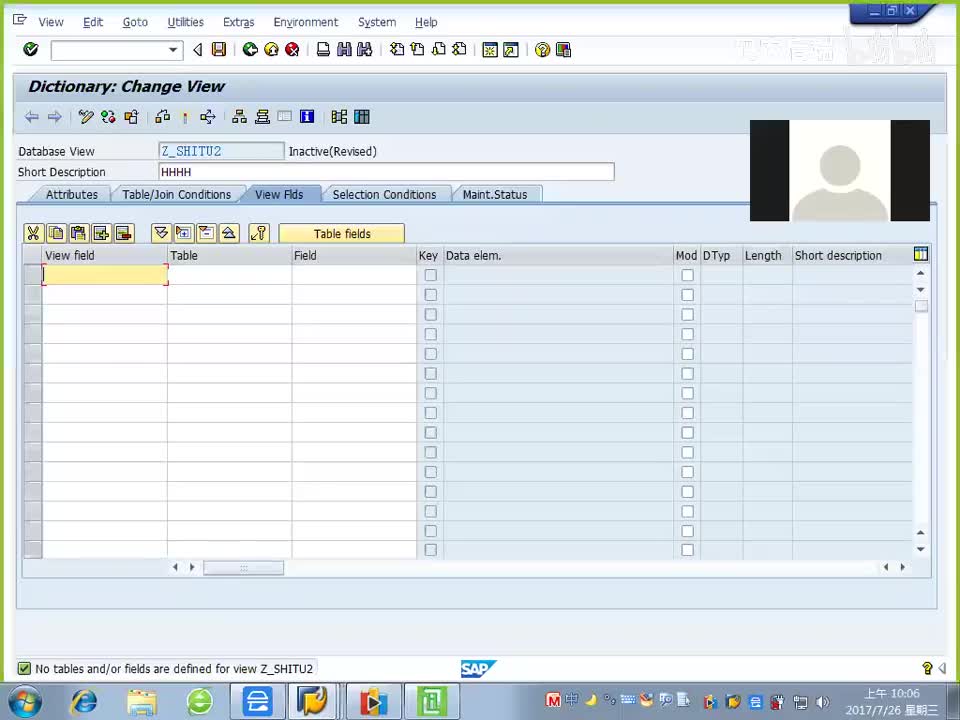Open the table column settings icon
Image resolution: width=960 pixels, height=720 pixels.
click(921, 255)
